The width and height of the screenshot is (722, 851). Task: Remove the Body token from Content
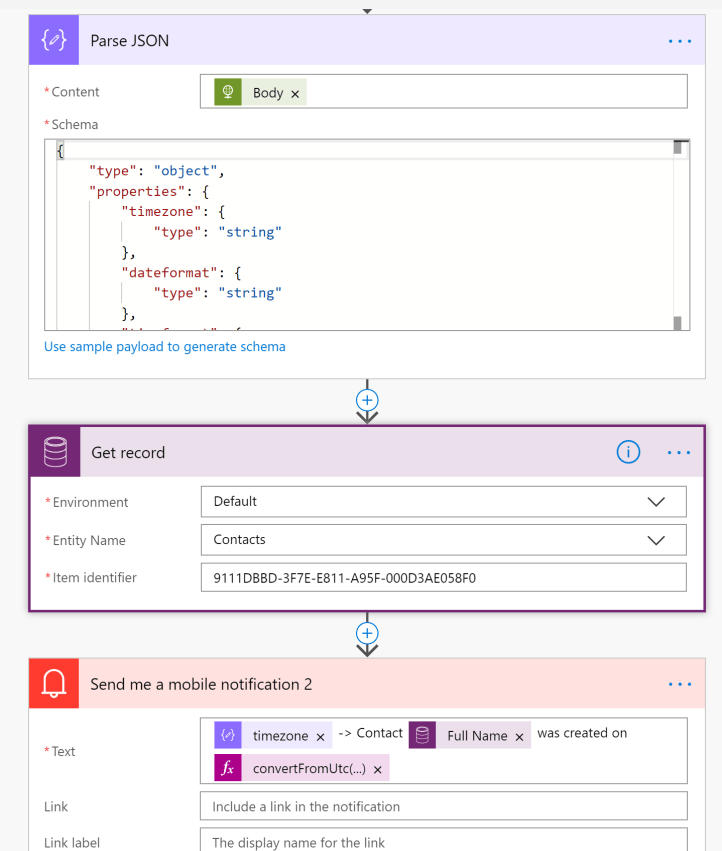295,93
